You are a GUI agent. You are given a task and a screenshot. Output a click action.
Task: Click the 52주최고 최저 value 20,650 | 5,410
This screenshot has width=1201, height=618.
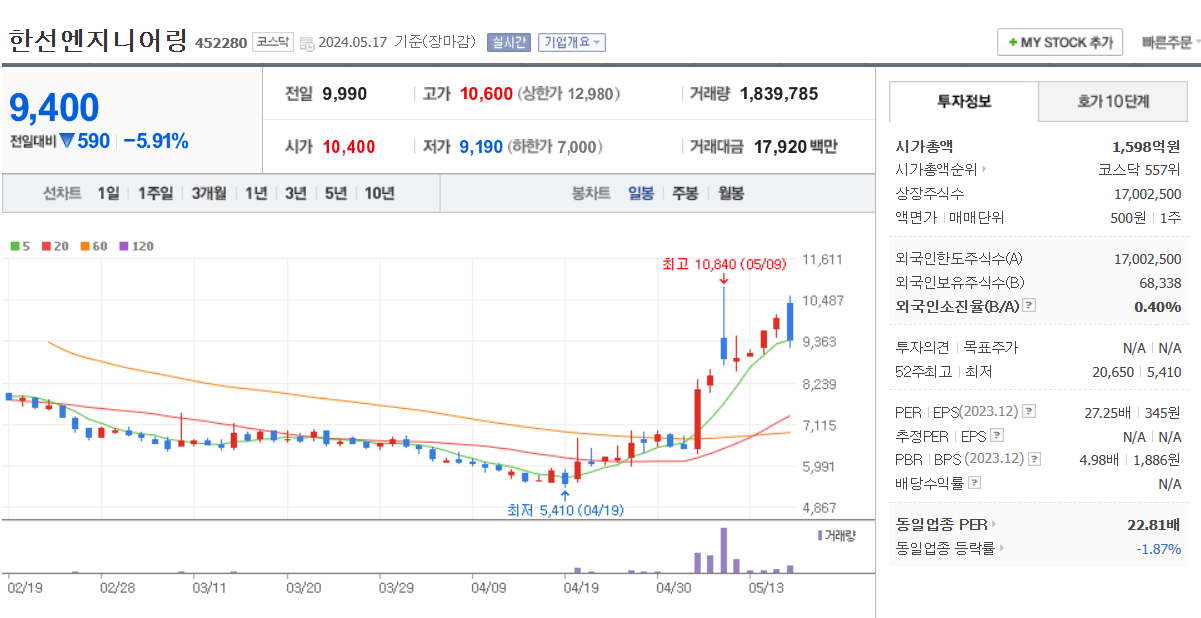tap(1137, 372)
